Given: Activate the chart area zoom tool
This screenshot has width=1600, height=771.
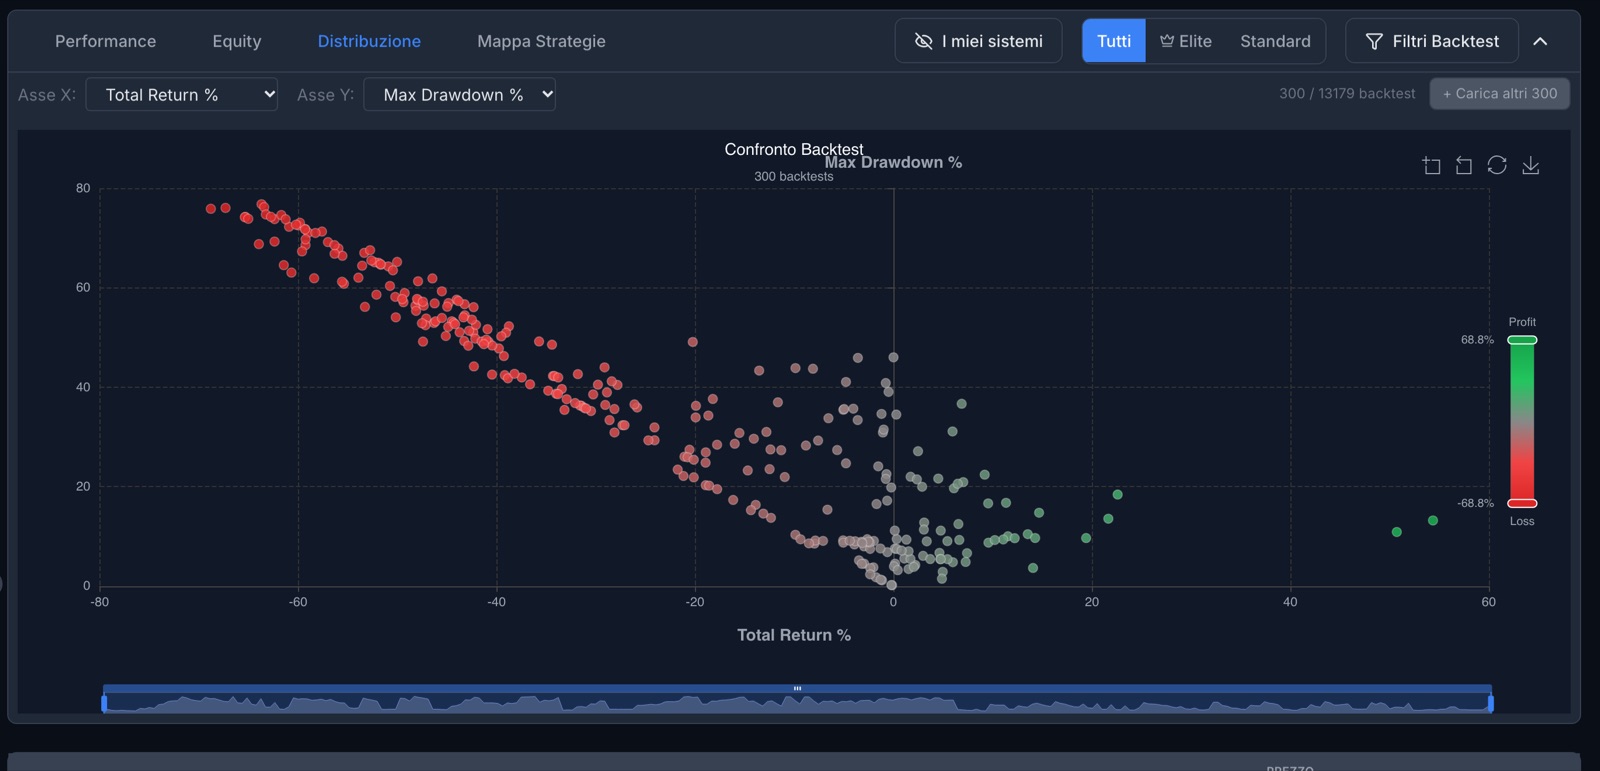Looking at the screenshot, I should coord(1431,165).
